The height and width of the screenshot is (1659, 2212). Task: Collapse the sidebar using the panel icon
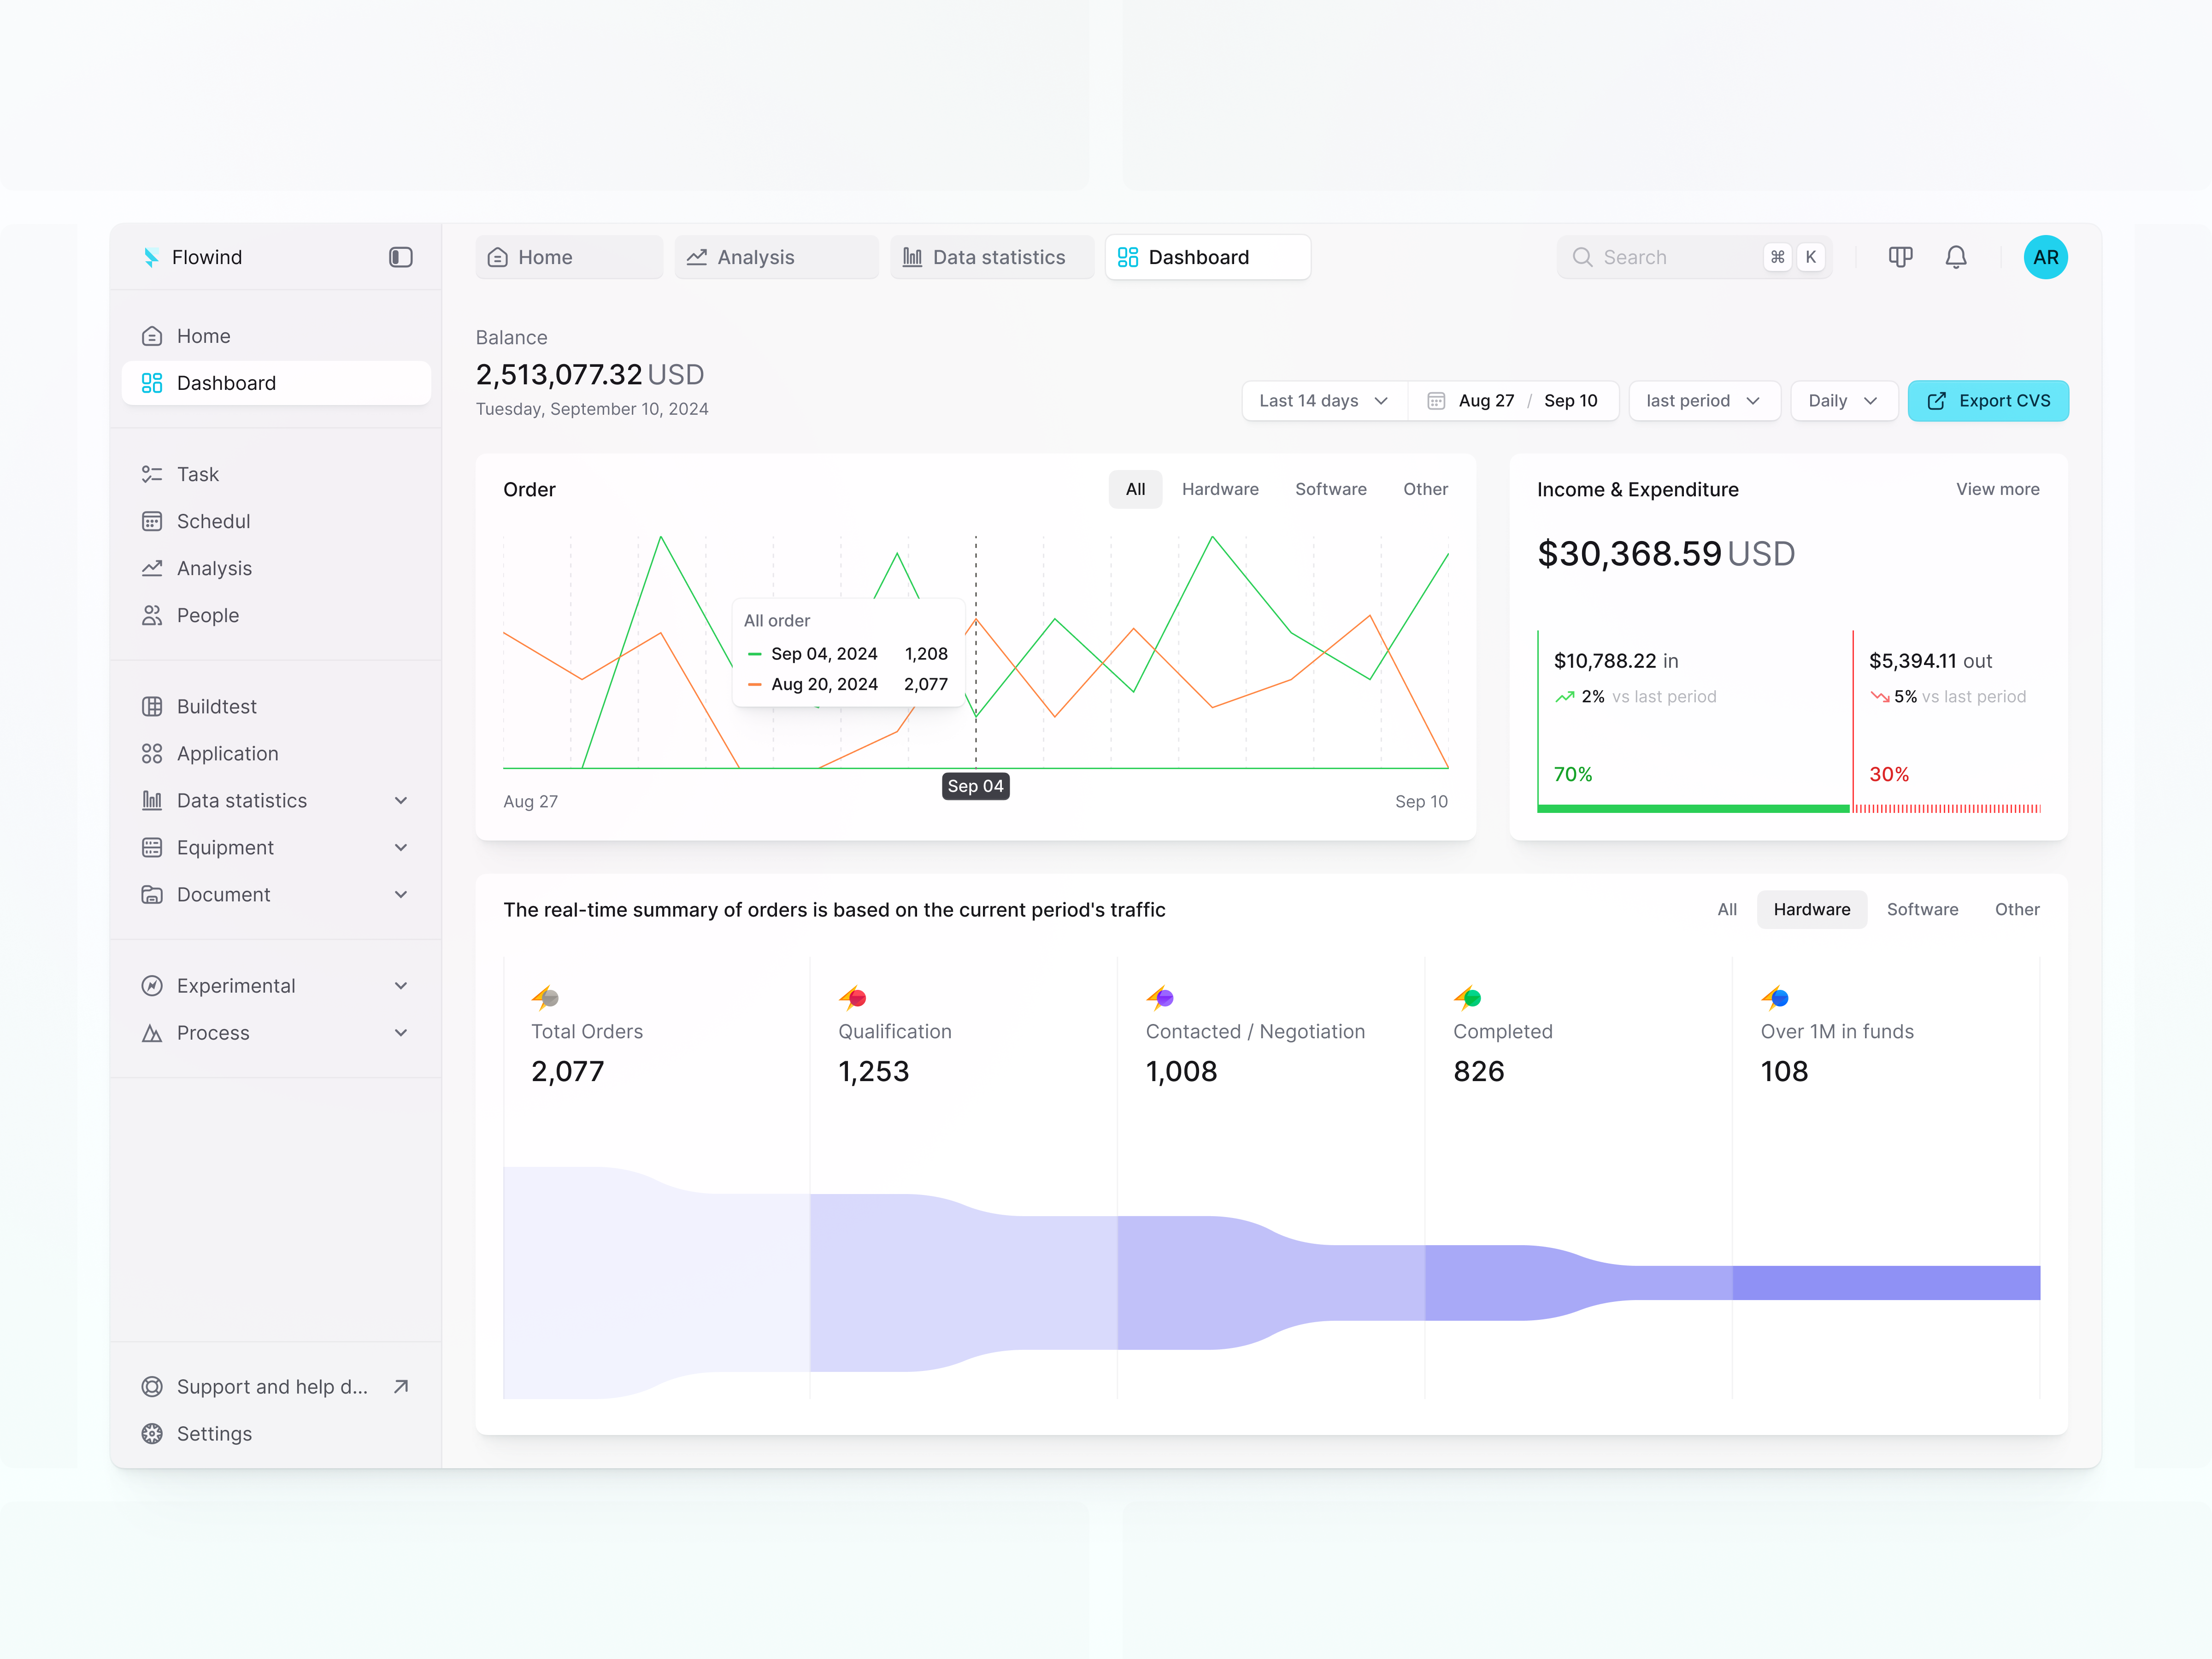point(400,257)
